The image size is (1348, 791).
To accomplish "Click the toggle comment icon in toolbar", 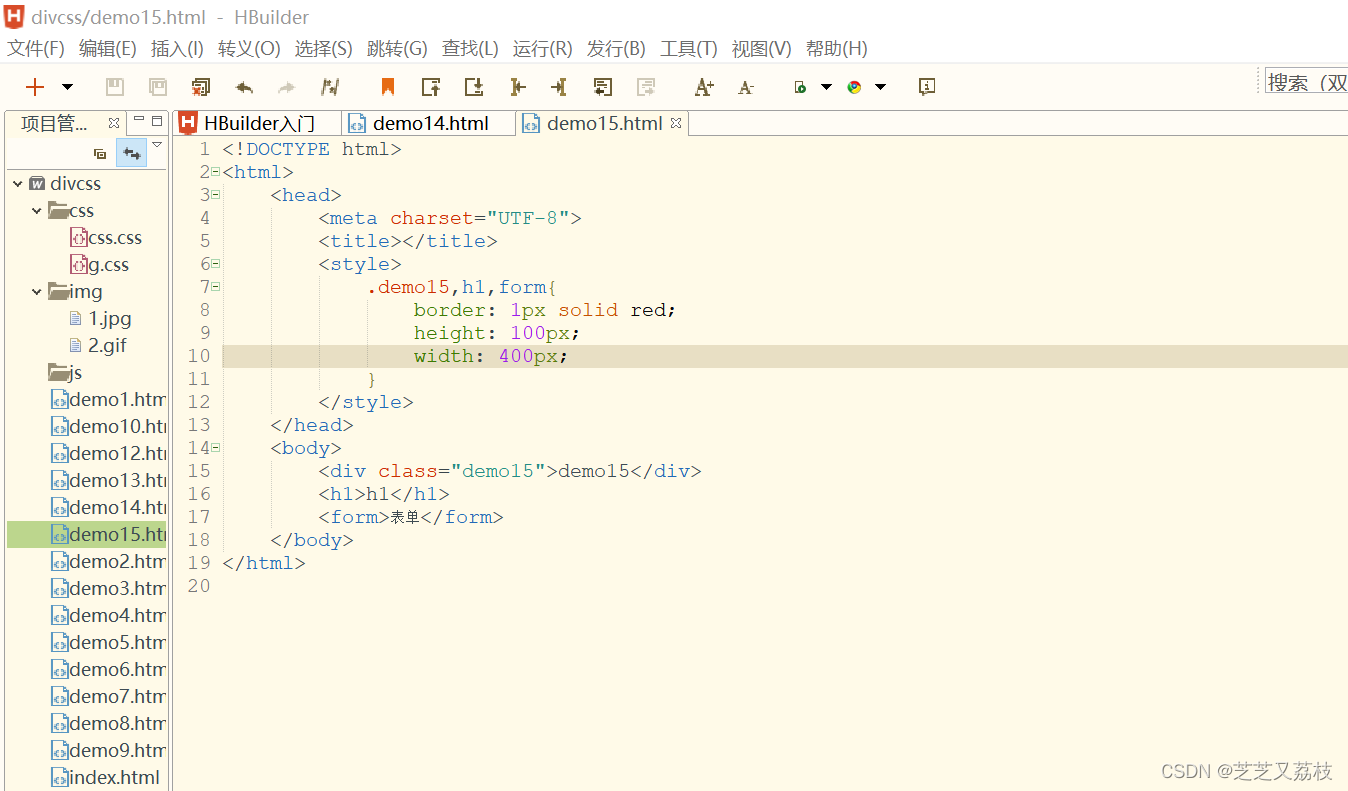I will [x=331, y=87].
